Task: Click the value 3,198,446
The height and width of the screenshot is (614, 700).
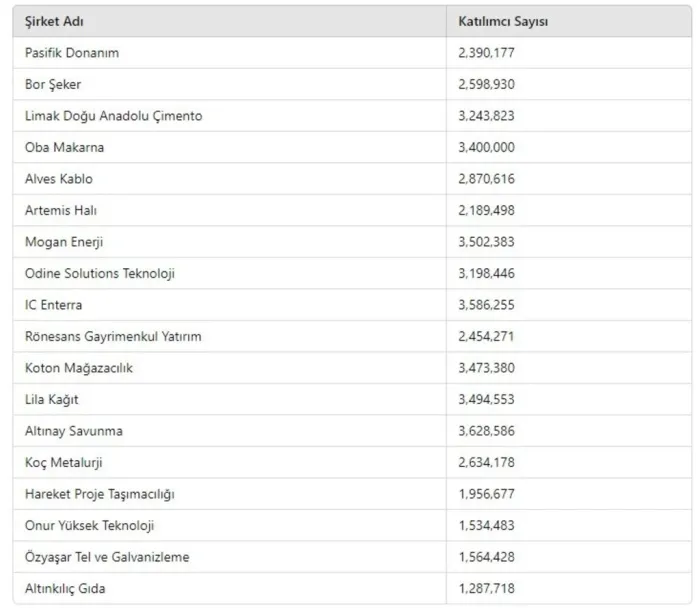Action: point(486,273)
